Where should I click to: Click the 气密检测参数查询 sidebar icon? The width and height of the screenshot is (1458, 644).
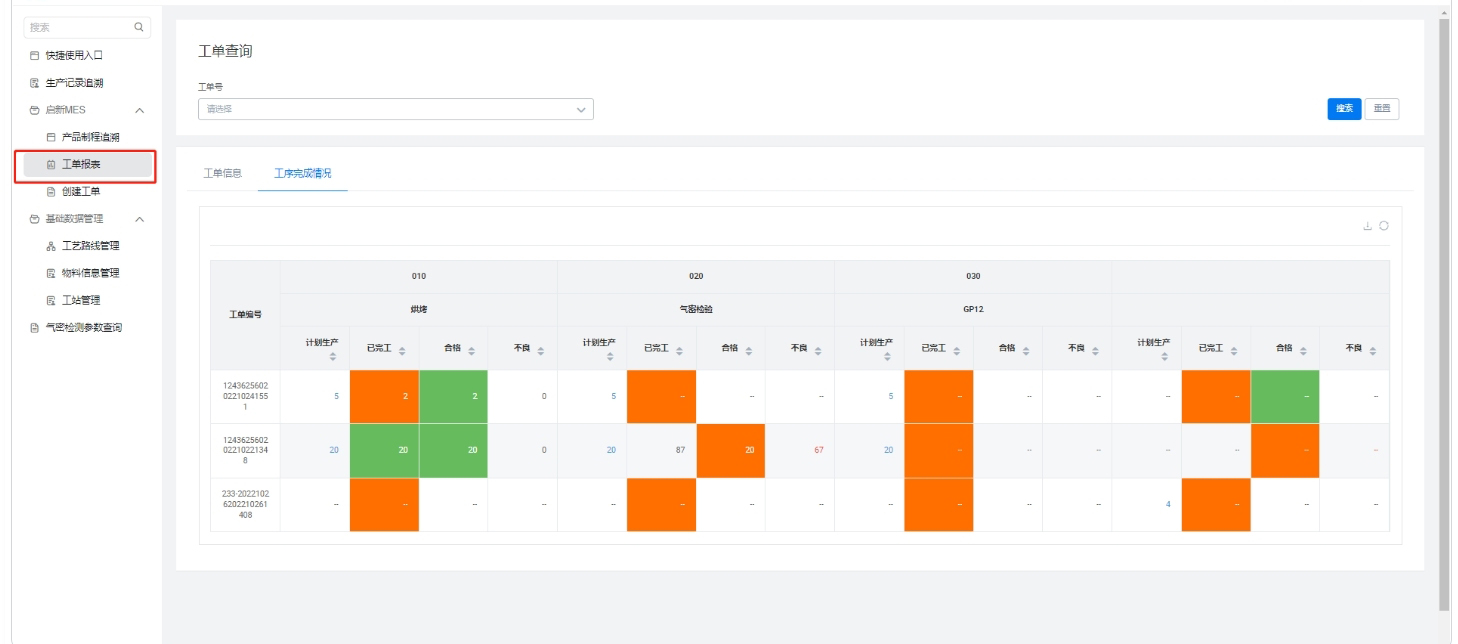pos(35,327)
